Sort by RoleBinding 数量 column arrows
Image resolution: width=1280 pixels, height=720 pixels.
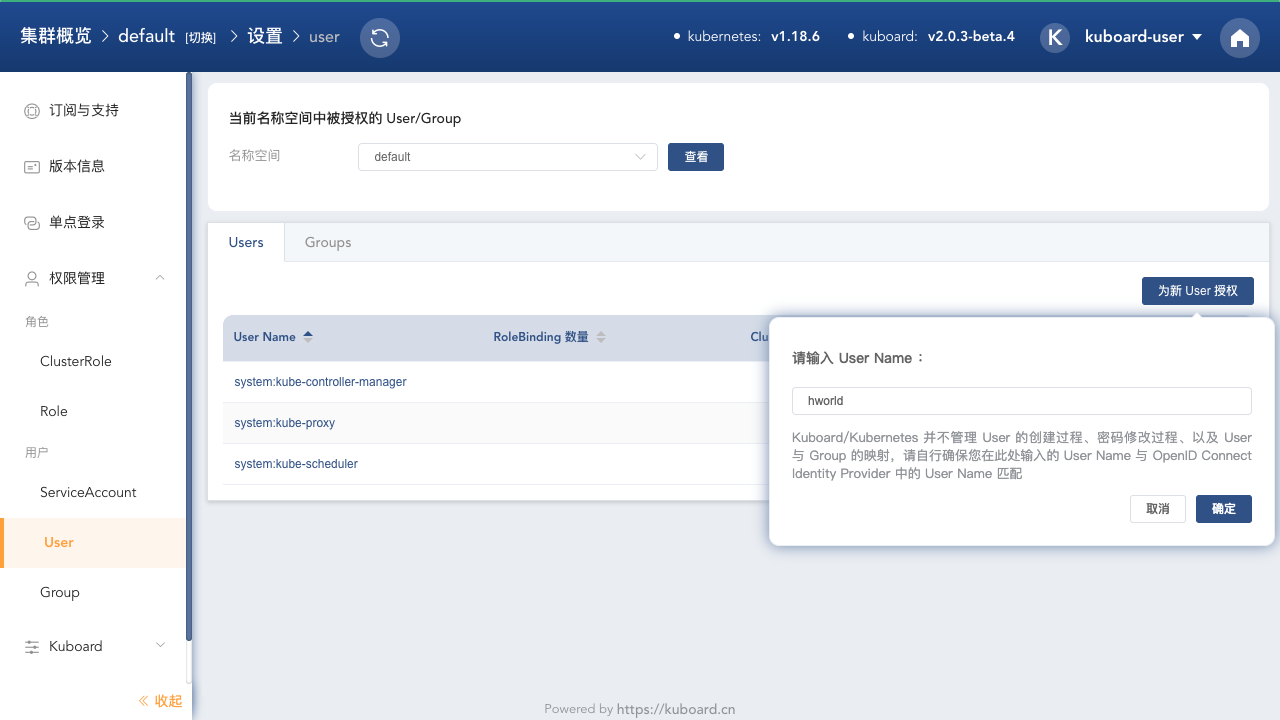point(601,337)
